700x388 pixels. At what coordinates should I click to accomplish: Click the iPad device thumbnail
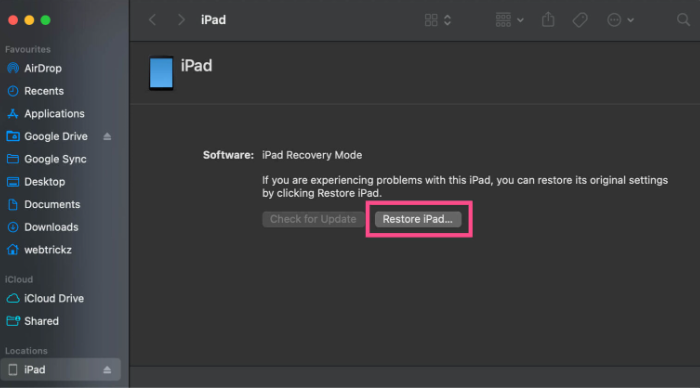click(x=161, y=73)
